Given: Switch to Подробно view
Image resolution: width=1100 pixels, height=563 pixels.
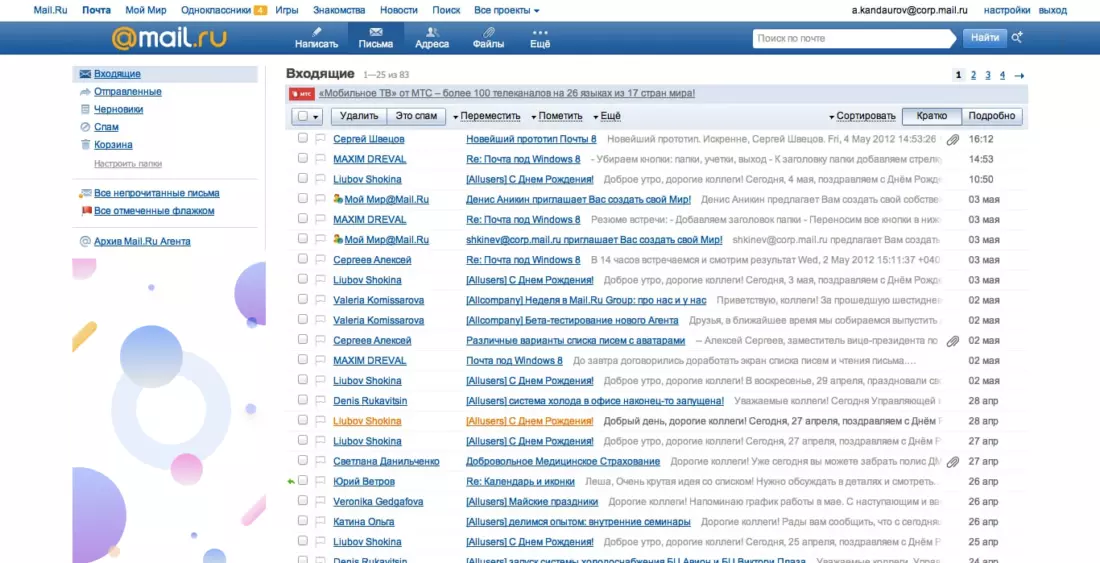Looking at the screenshot, I should pos(991,116).
